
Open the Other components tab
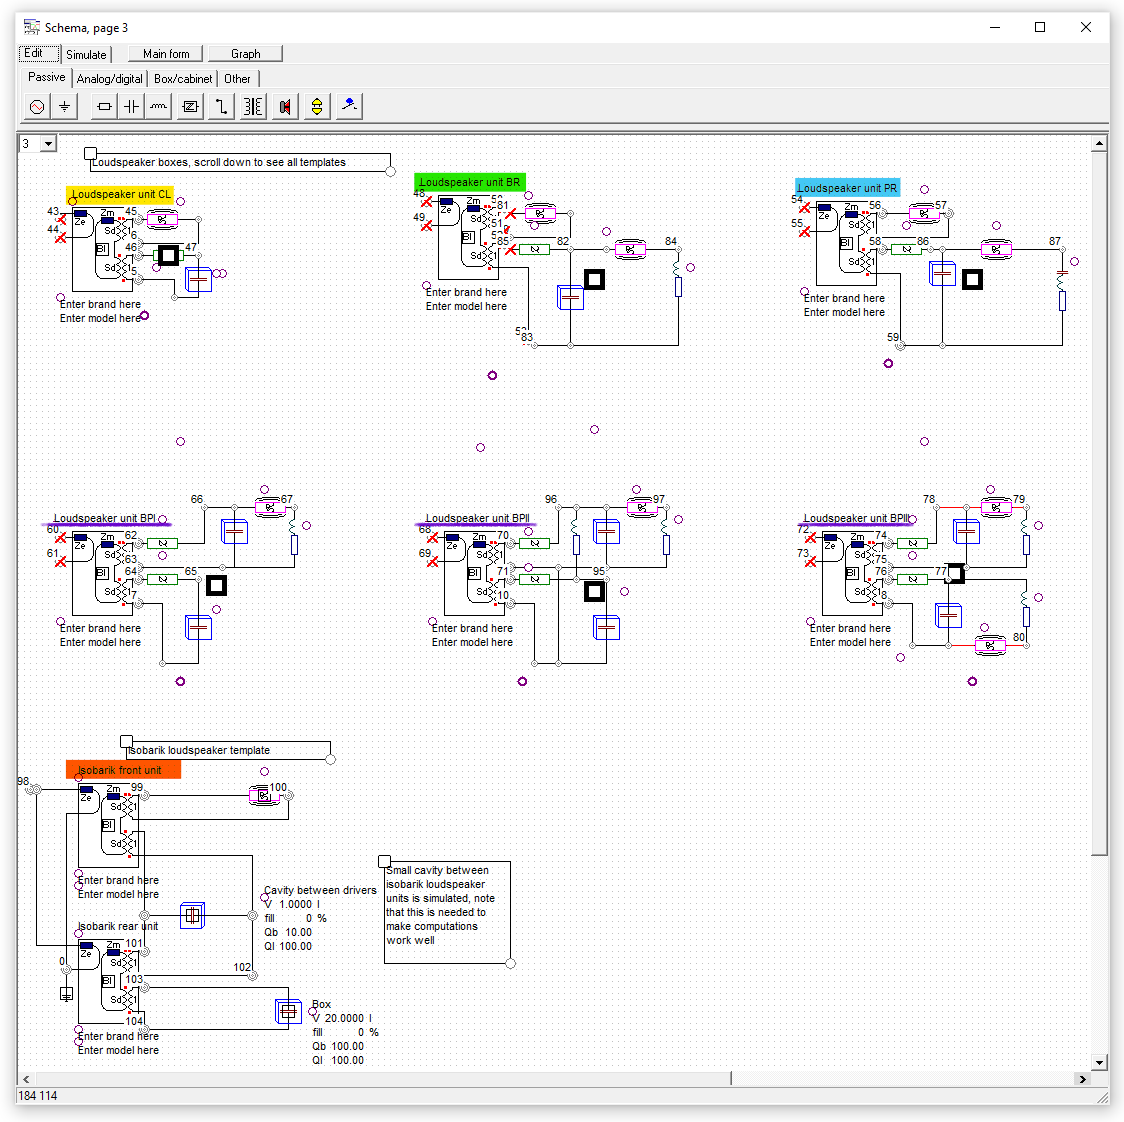click(237, 79)
